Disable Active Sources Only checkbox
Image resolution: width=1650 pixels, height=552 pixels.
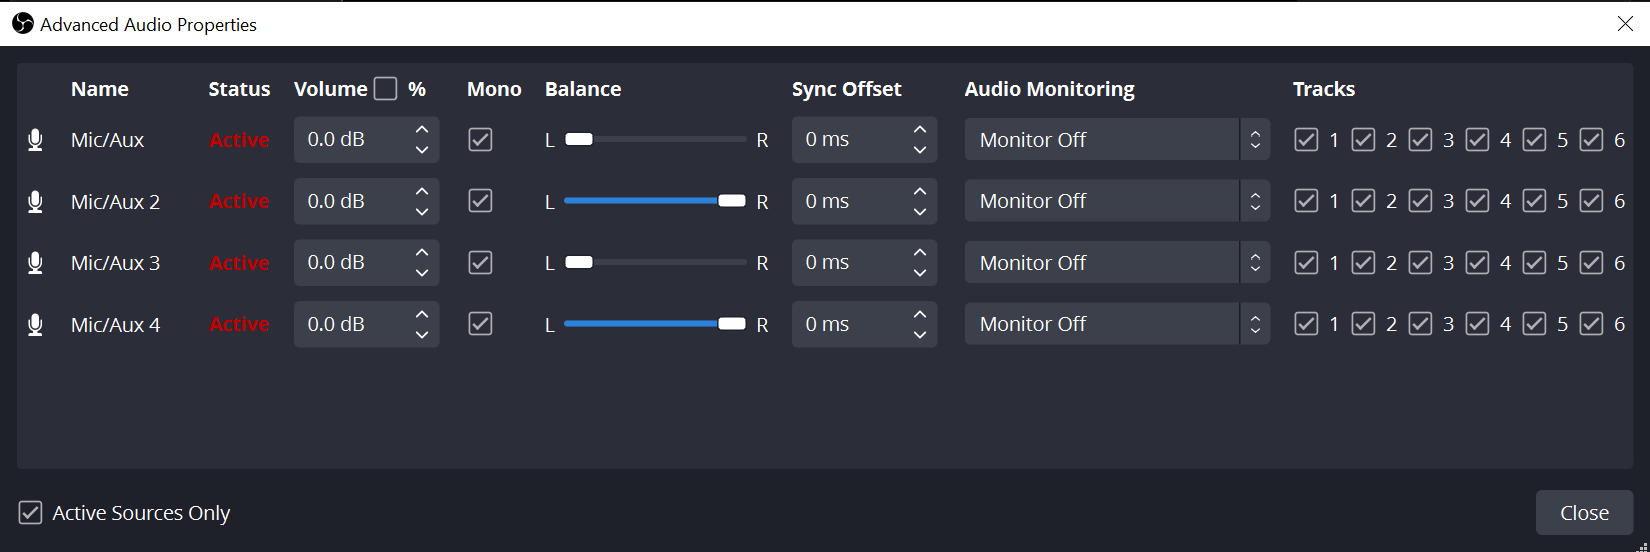point(30,513)
